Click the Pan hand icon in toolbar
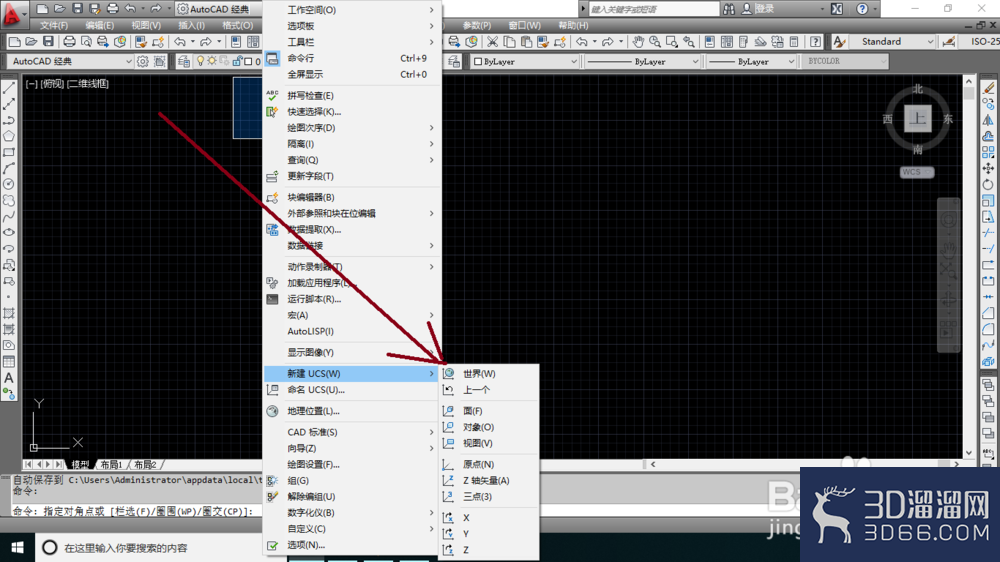 638,41
